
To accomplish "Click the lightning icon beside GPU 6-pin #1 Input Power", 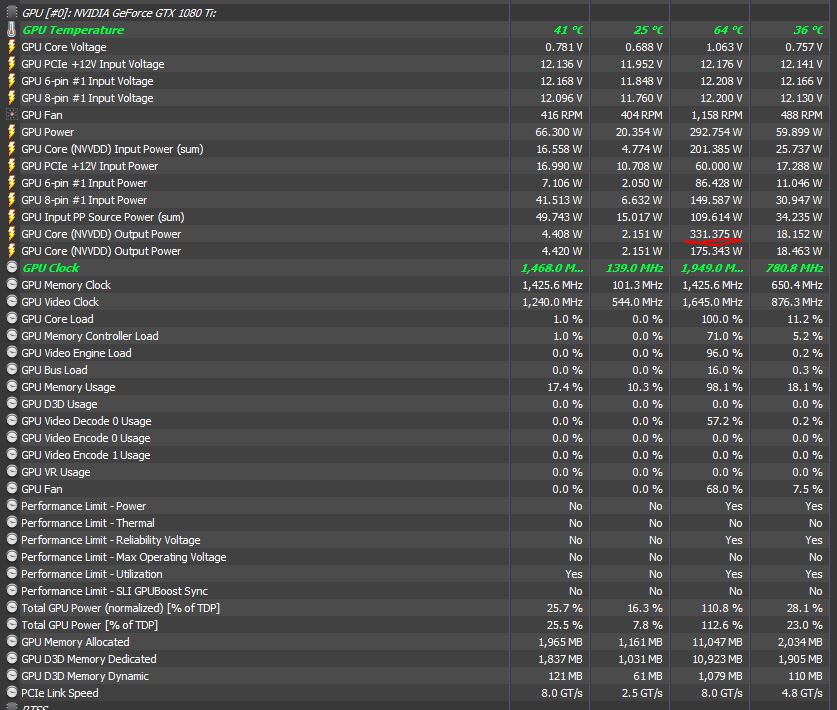I will [x=11, y=183].
